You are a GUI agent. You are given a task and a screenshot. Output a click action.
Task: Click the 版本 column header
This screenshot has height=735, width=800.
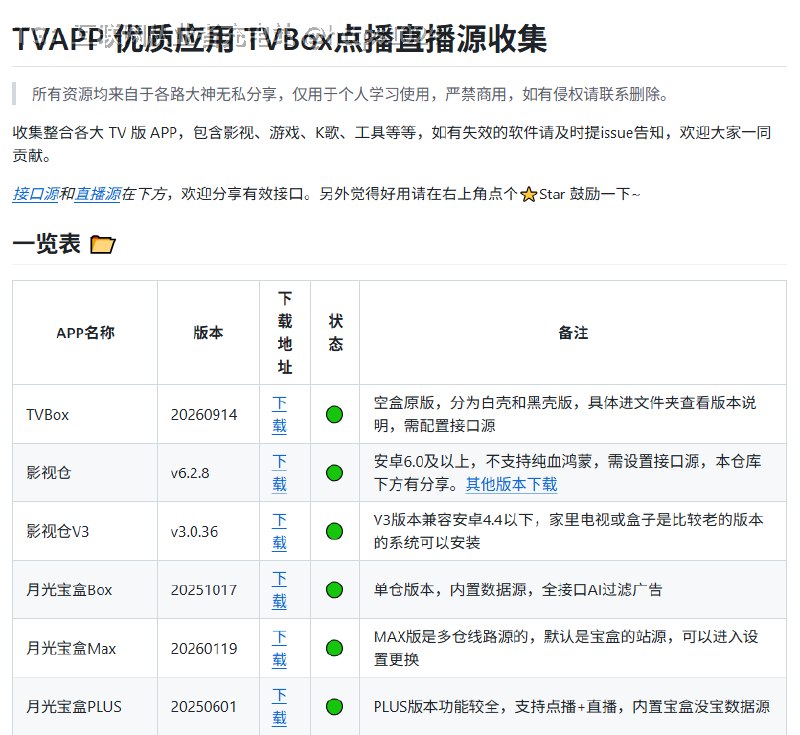tap(208, 333)
